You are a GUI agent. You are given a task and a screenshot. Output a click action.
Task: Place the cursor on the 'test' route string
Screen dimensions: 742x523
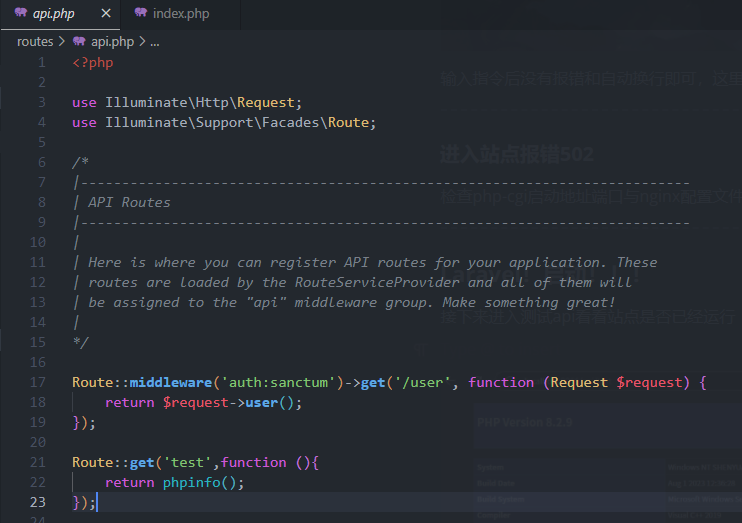point(189,462)
